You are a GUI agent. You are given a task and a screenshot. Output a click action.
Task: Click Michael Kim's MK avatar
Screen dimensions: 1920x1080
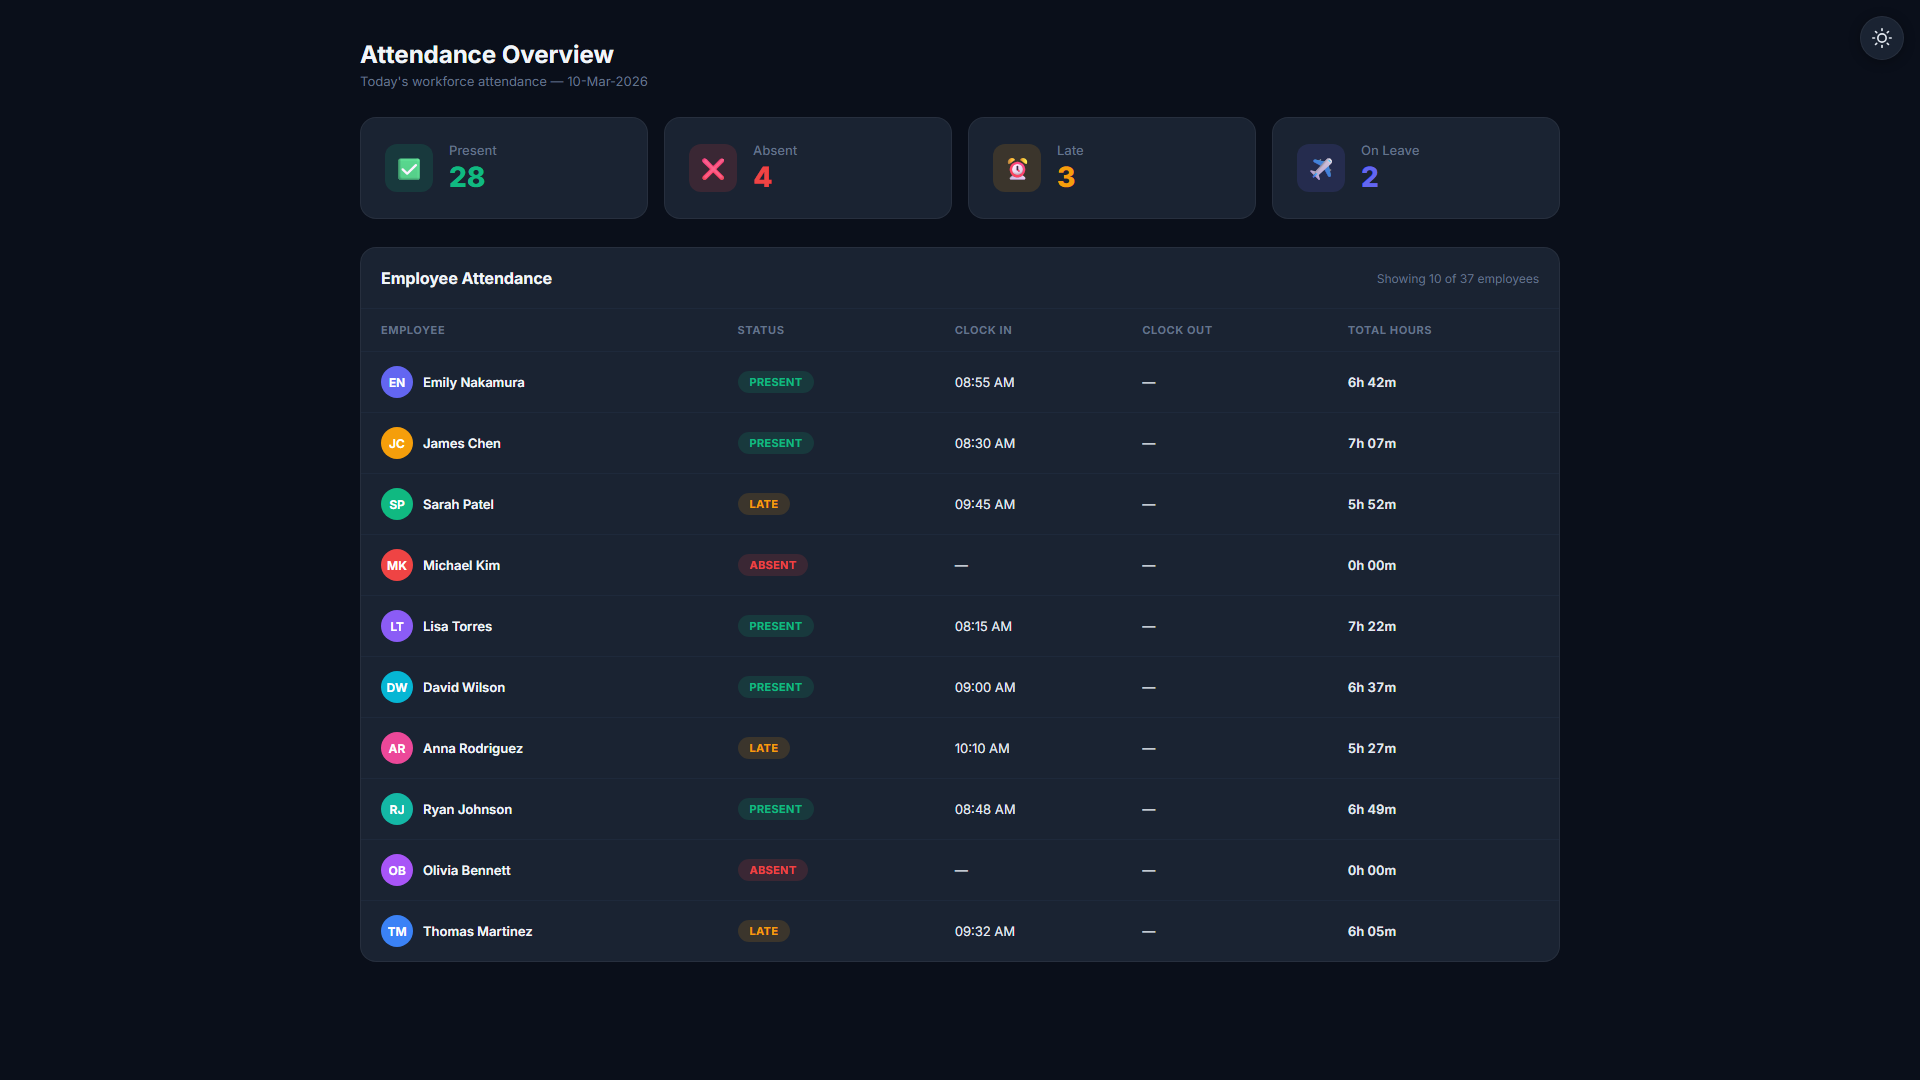[x=397, y=565]
